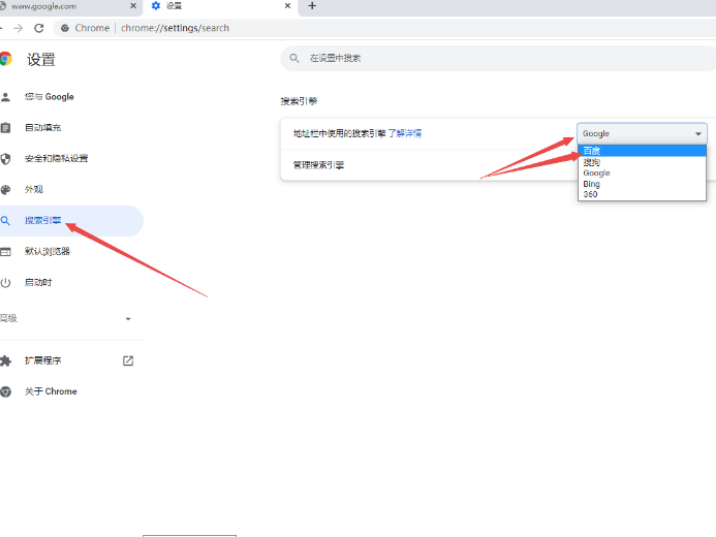Image resolution: width=716 pixels, height=537 pixels.
Task: Click the browser window icon for 默认浏览器
Action: 5,252
